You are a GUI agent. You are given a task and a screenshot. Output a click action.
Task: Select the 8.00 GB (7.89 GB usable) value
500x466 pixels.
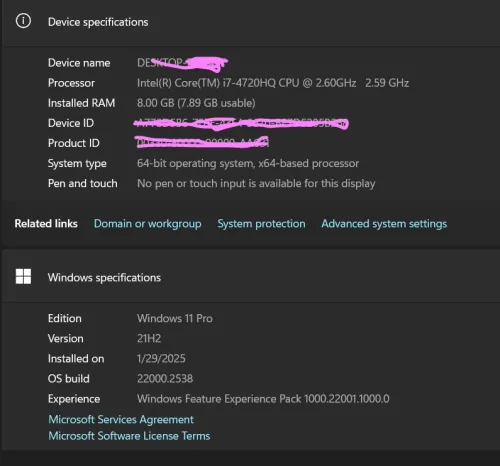pyautogui.click(x=196, y=103)
